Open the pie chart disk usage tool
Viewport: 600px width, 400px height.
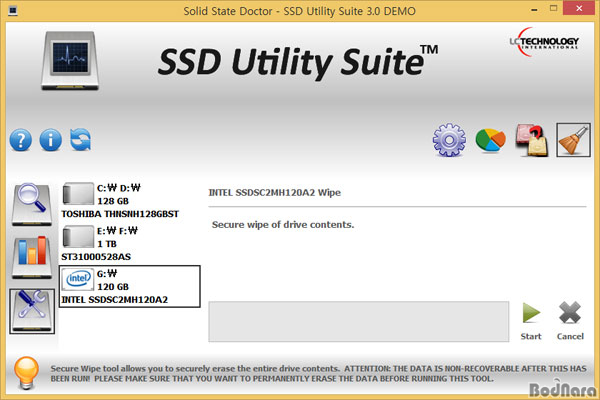tap(491, 140)
